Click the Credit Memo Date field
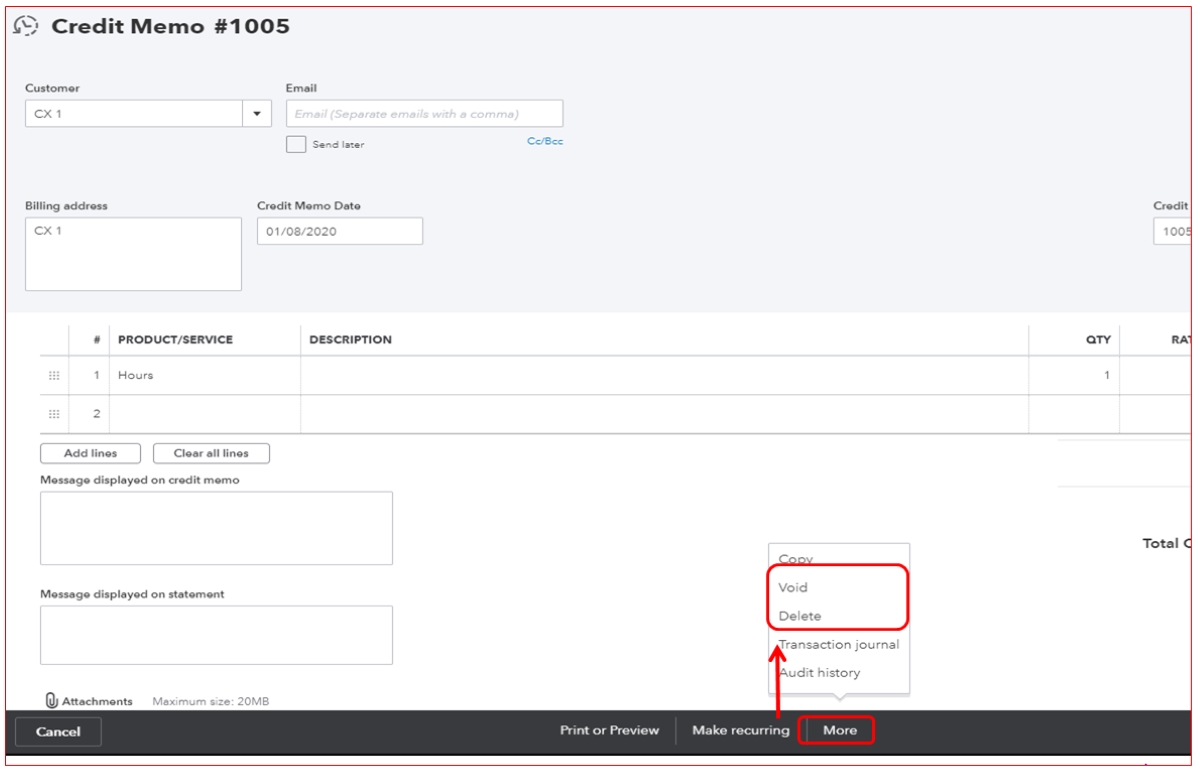This screenshot has height=772, width=1200. coord(339,231)
